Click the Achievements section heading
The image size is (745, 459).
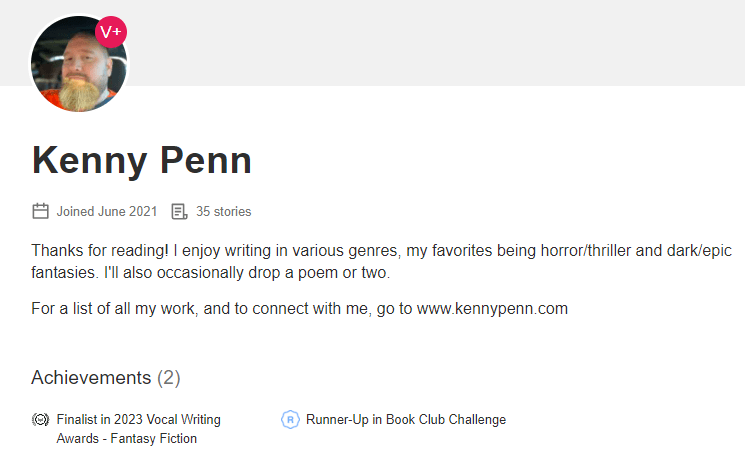point(91,377)
